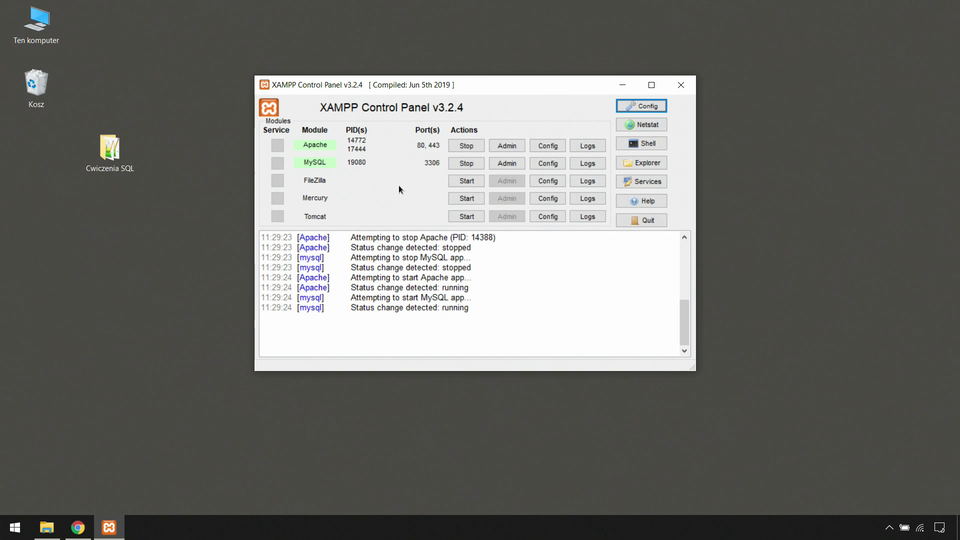The image size is (960, 540).
Task: Open the XAMPP Help button
Action: coord(641,201)
